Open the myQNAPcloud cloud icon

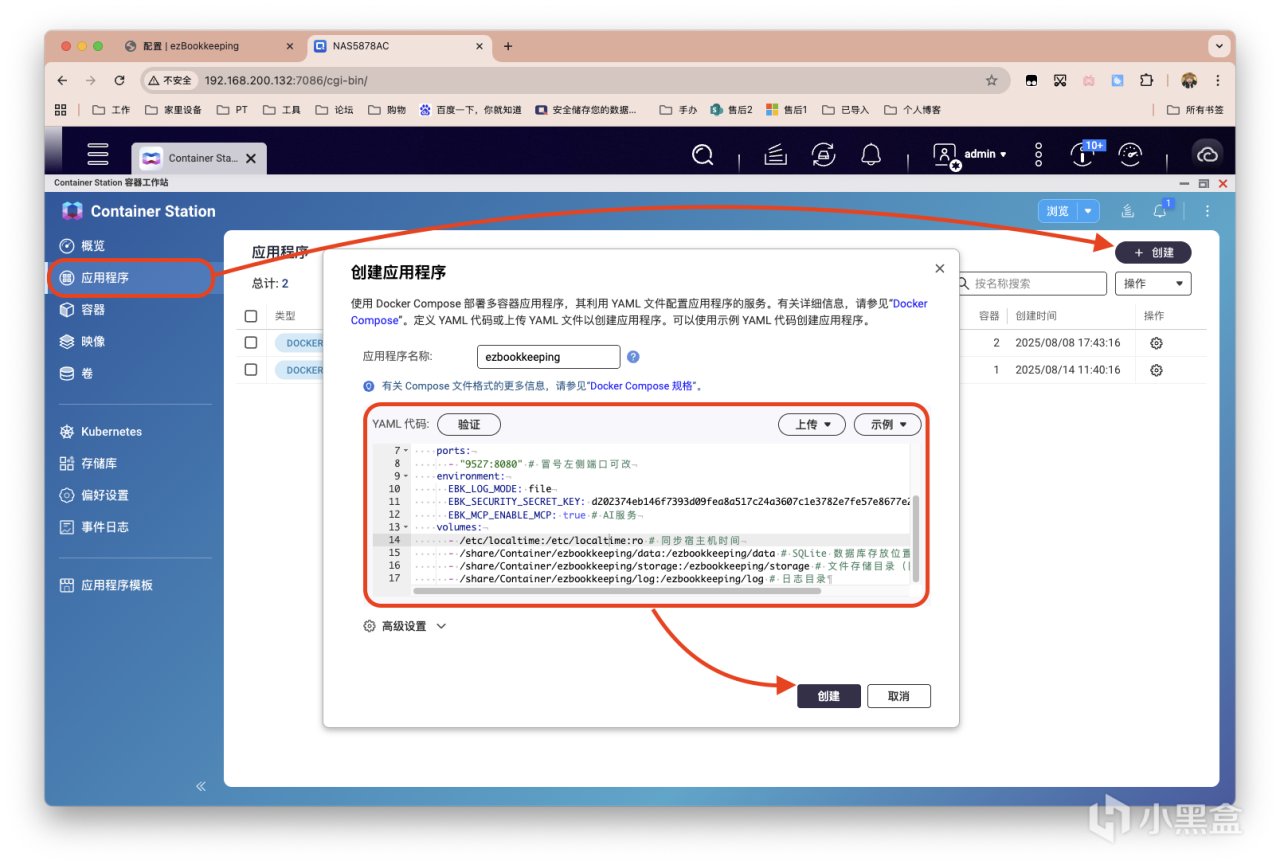[x=1207, y=154]
